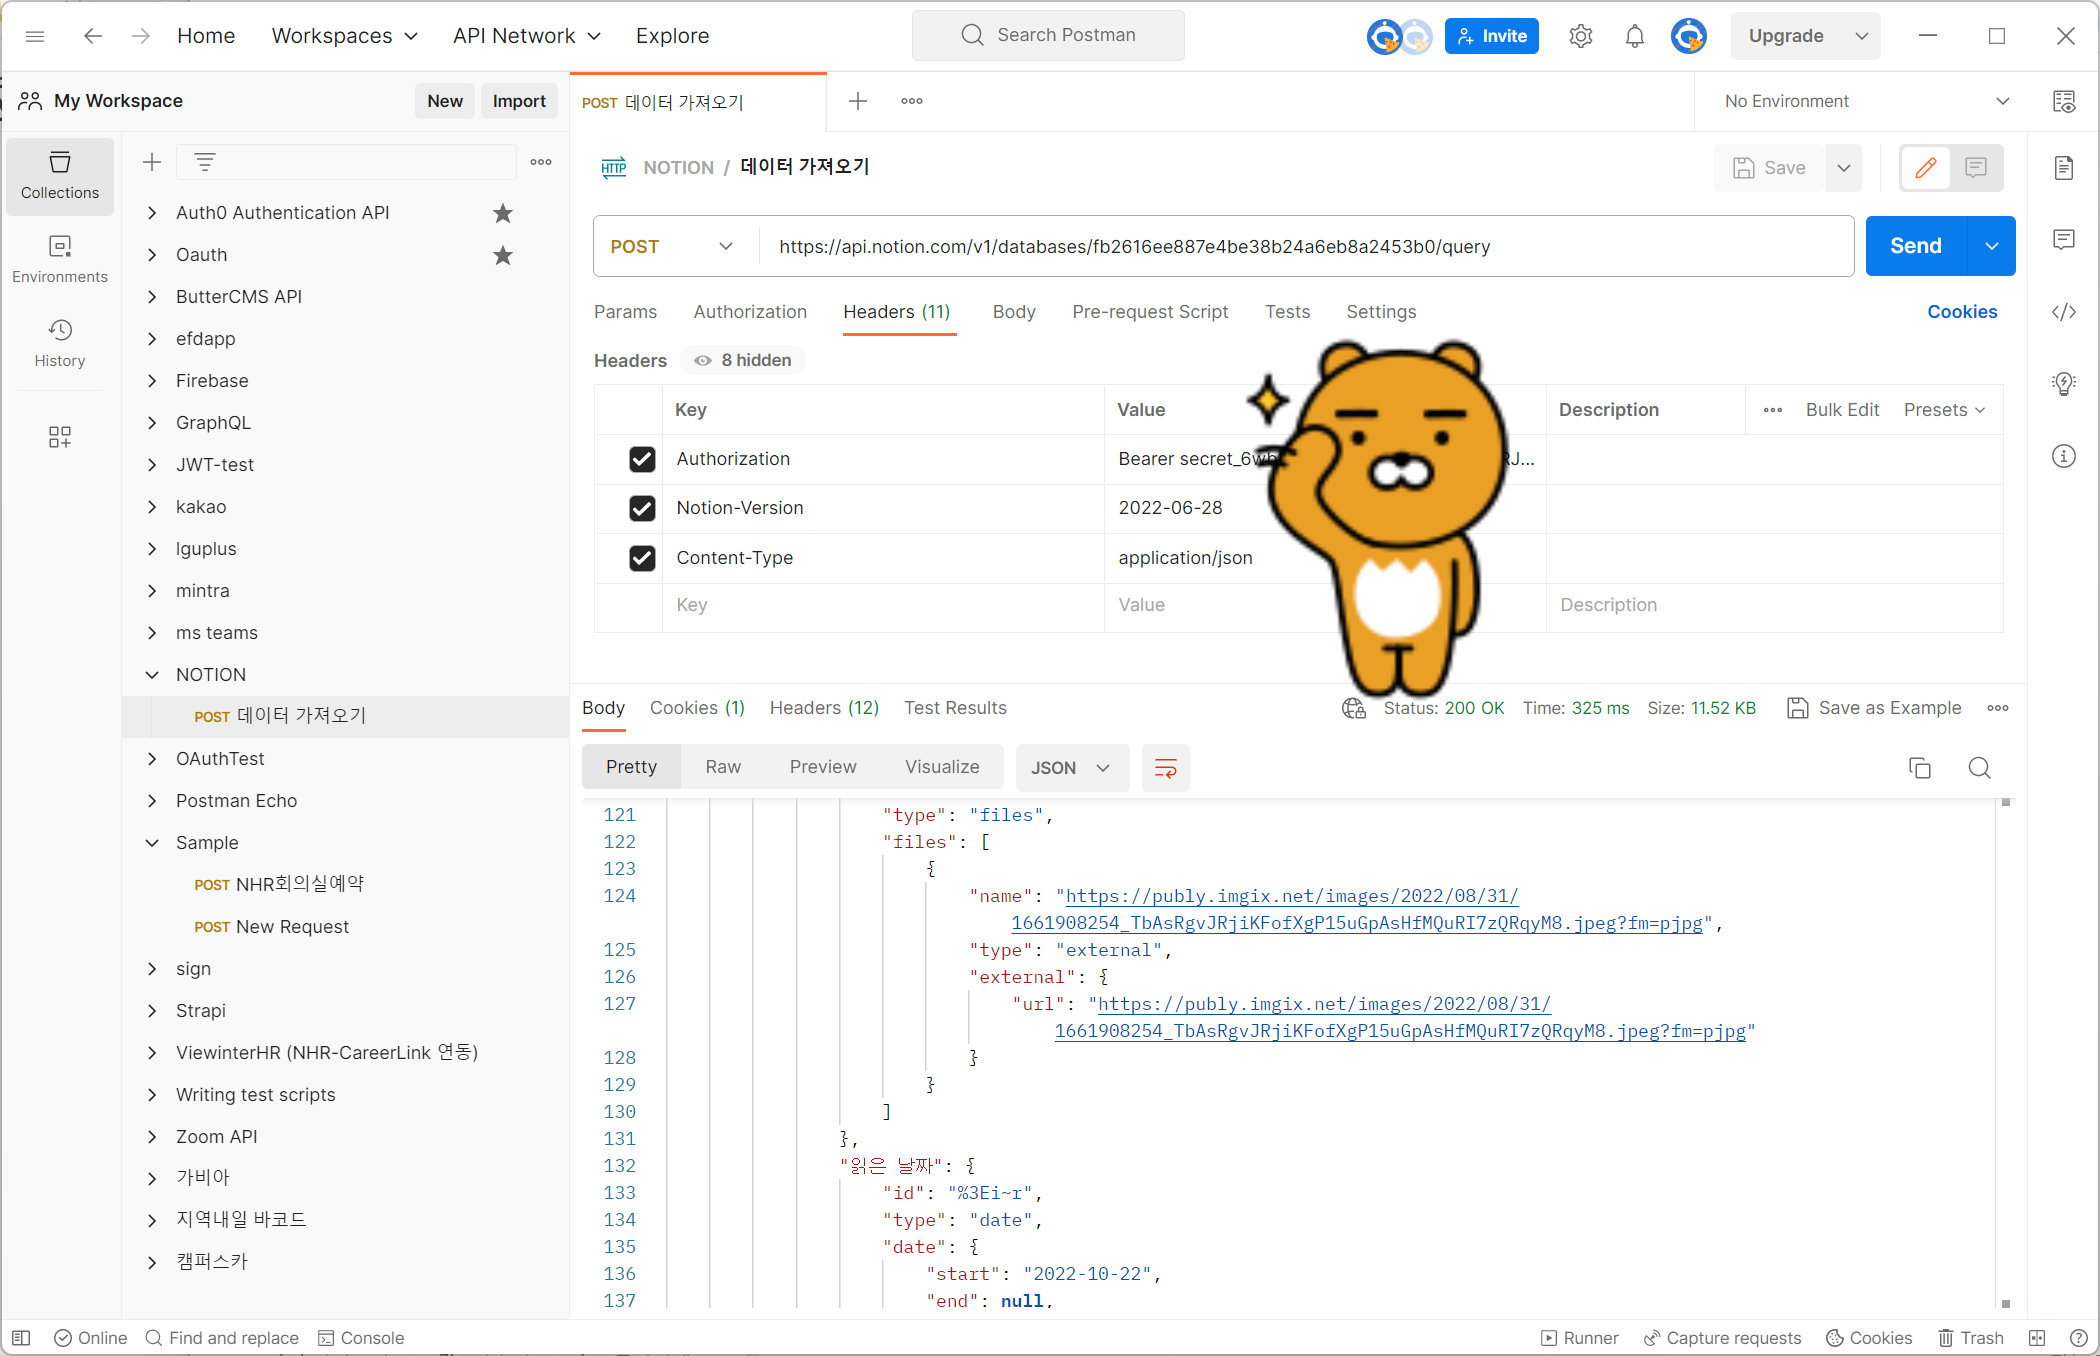Click the Send button
This screenshot has width=2100, height=1356.
pos(1915,246)
